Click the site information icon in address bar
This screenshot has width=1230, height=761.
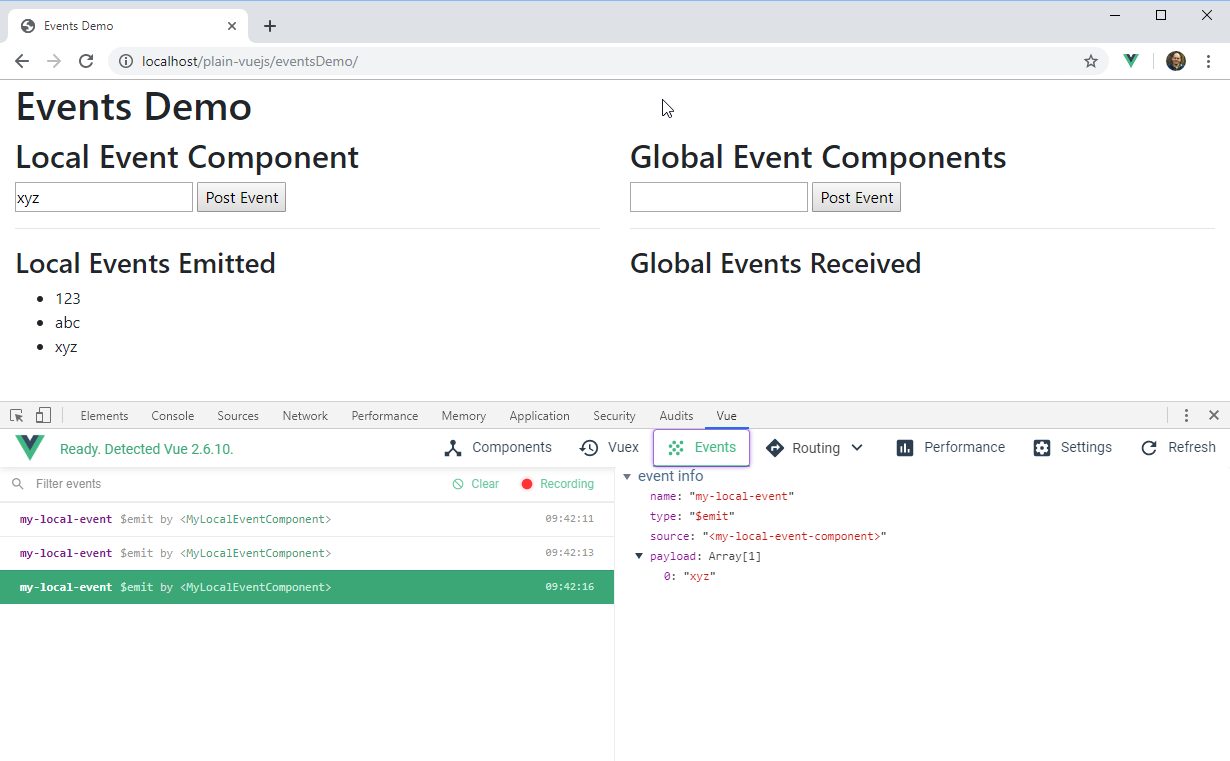click(126, 61)
